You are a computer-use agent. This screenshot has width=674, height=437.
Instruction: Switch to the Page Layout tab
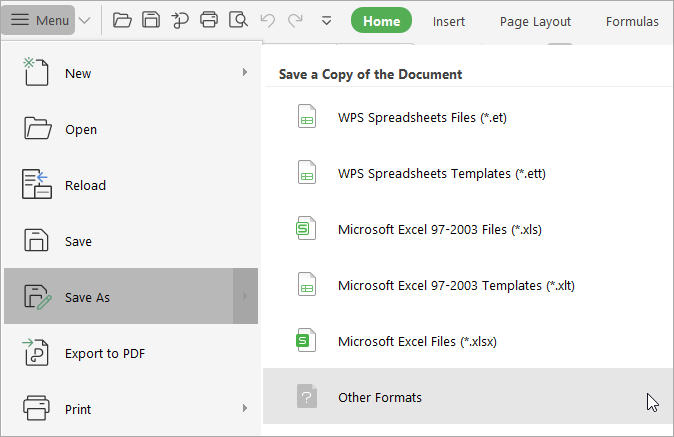535,21
